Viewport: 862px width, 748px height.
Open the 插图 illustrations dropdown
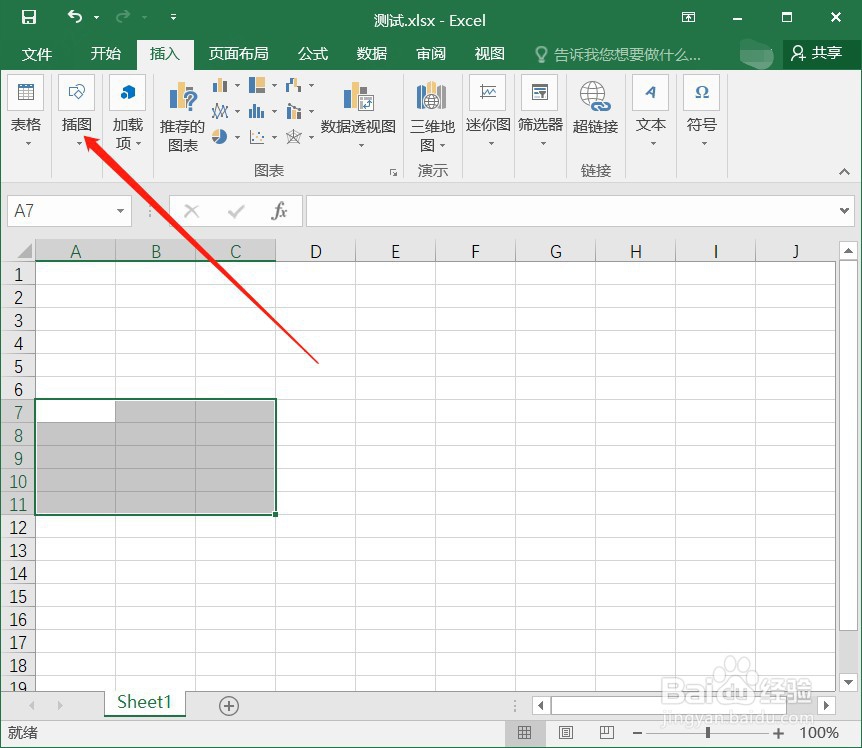76,112
